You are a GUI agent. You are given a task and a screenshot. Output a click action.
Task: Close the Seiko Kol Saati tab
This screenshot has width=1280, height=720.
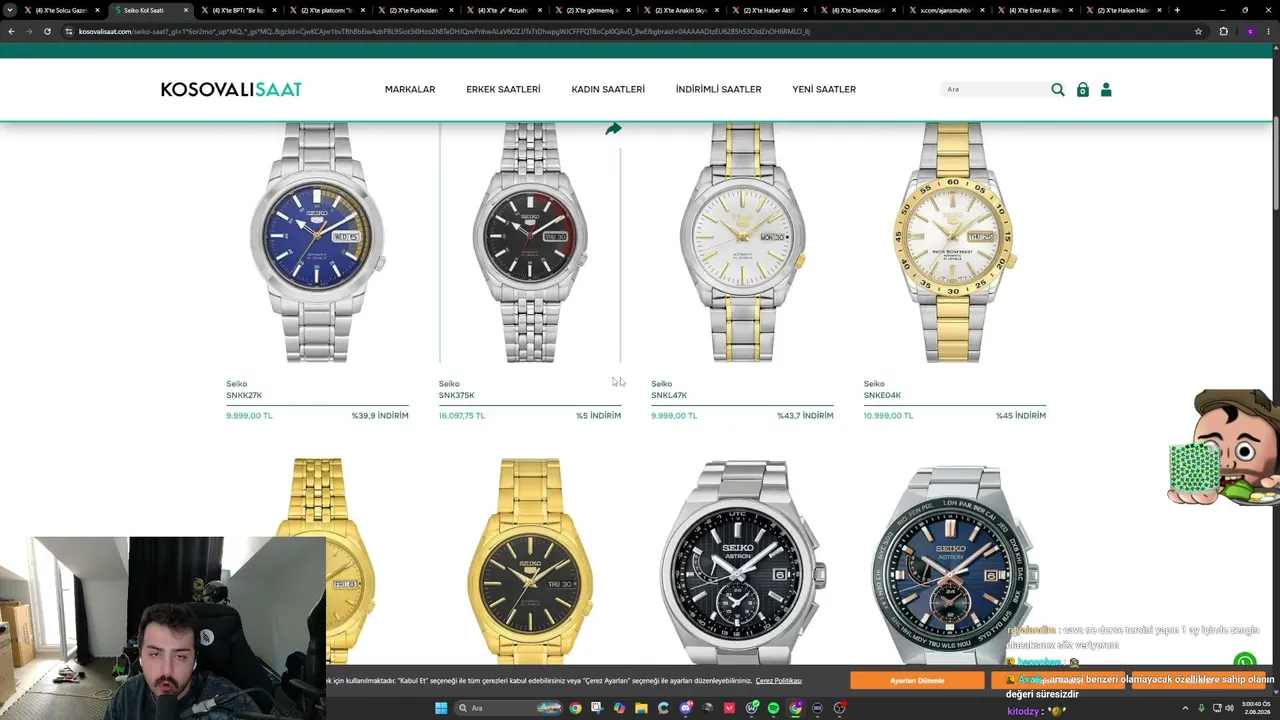[x=185, y=10]
